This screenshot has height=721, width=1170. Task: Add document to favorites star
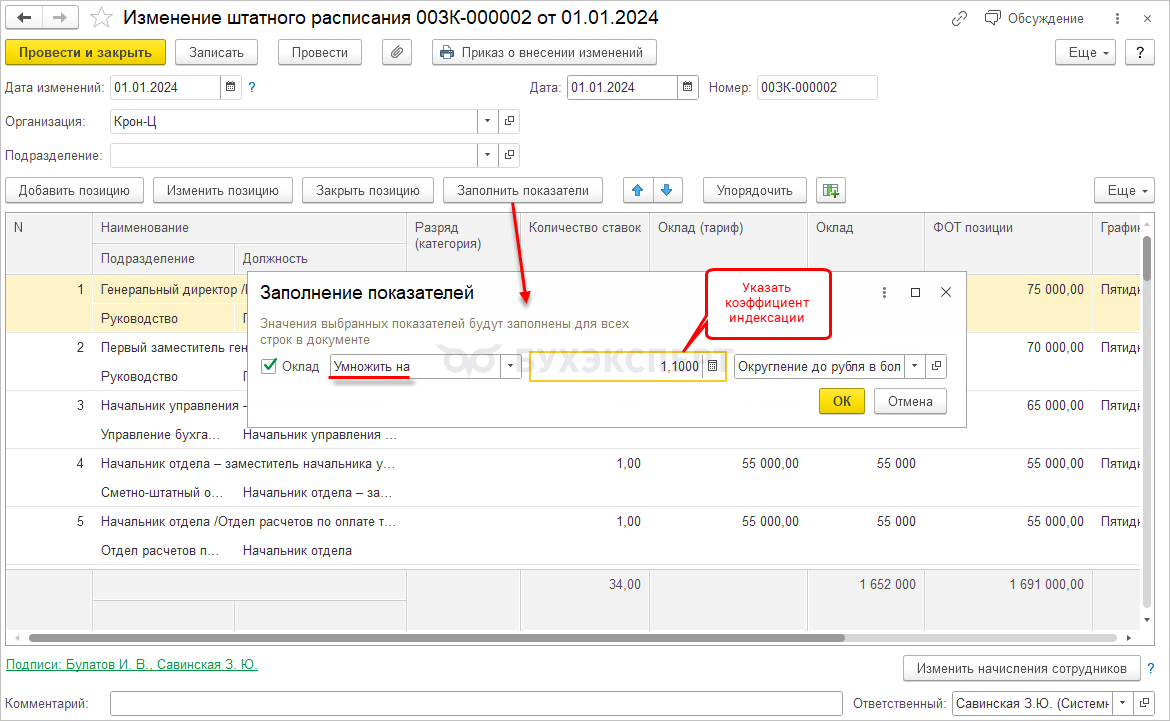[101, 18]
